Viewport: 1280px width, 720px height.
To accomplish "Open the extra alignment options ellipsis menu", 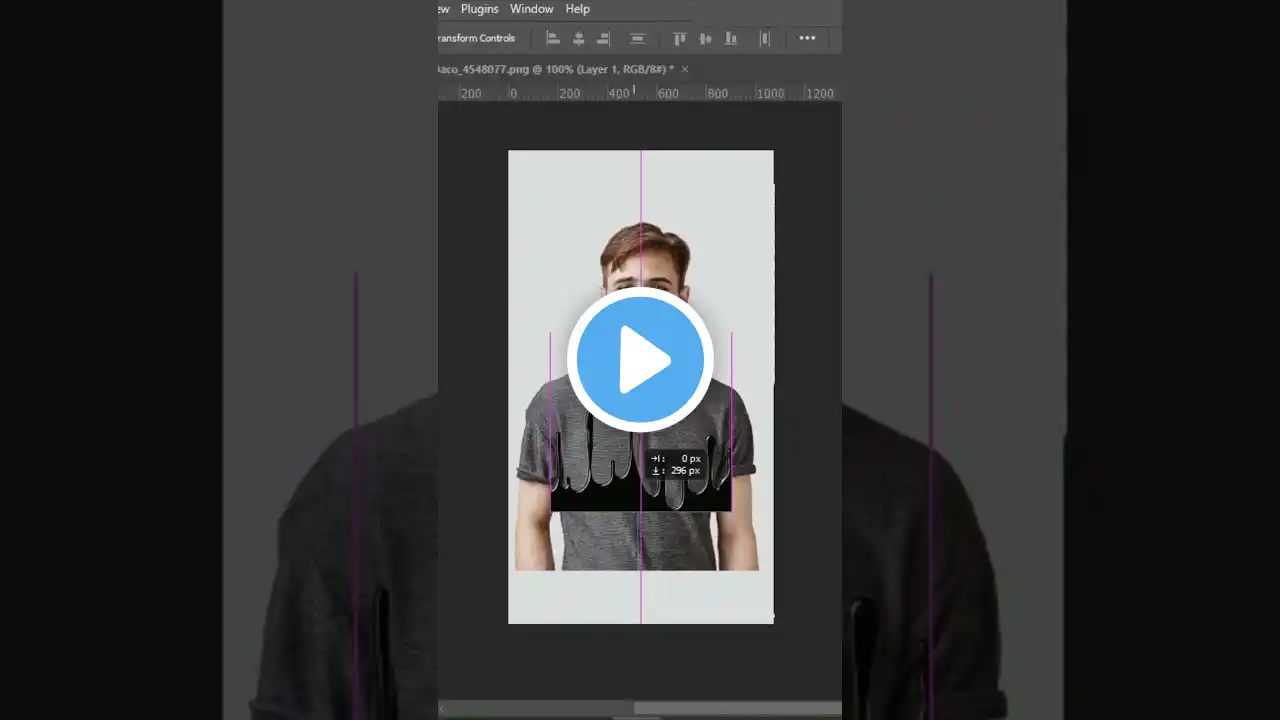I will pos(807,38).
